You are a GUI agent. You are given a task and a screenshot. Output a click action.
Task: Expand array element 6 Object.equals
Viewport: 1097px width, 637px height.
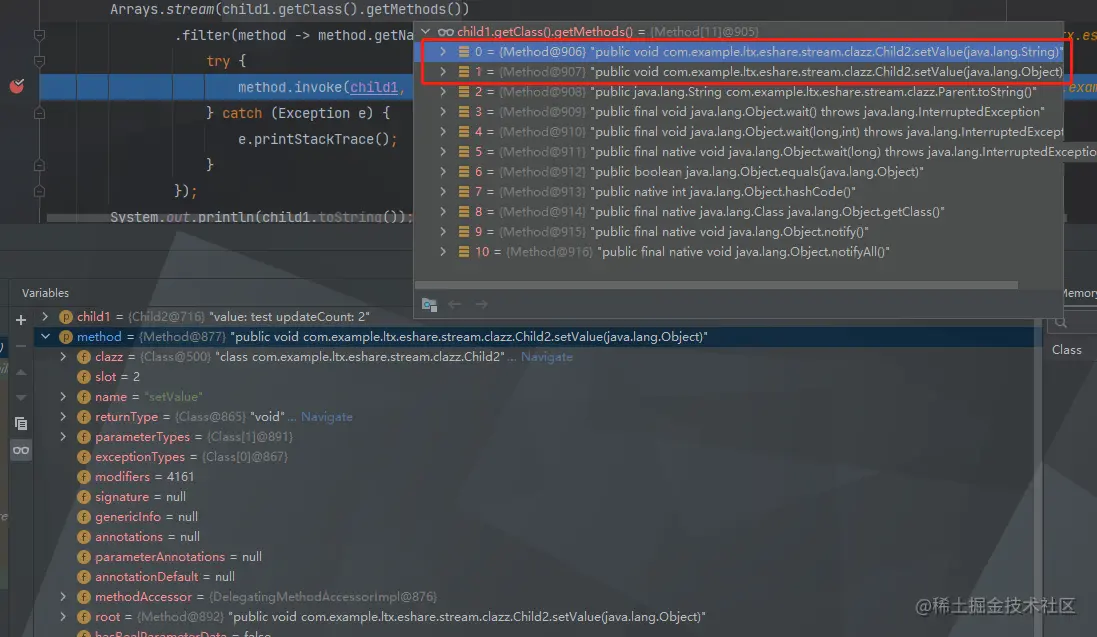pyautogui.click(x=443, y=172)
